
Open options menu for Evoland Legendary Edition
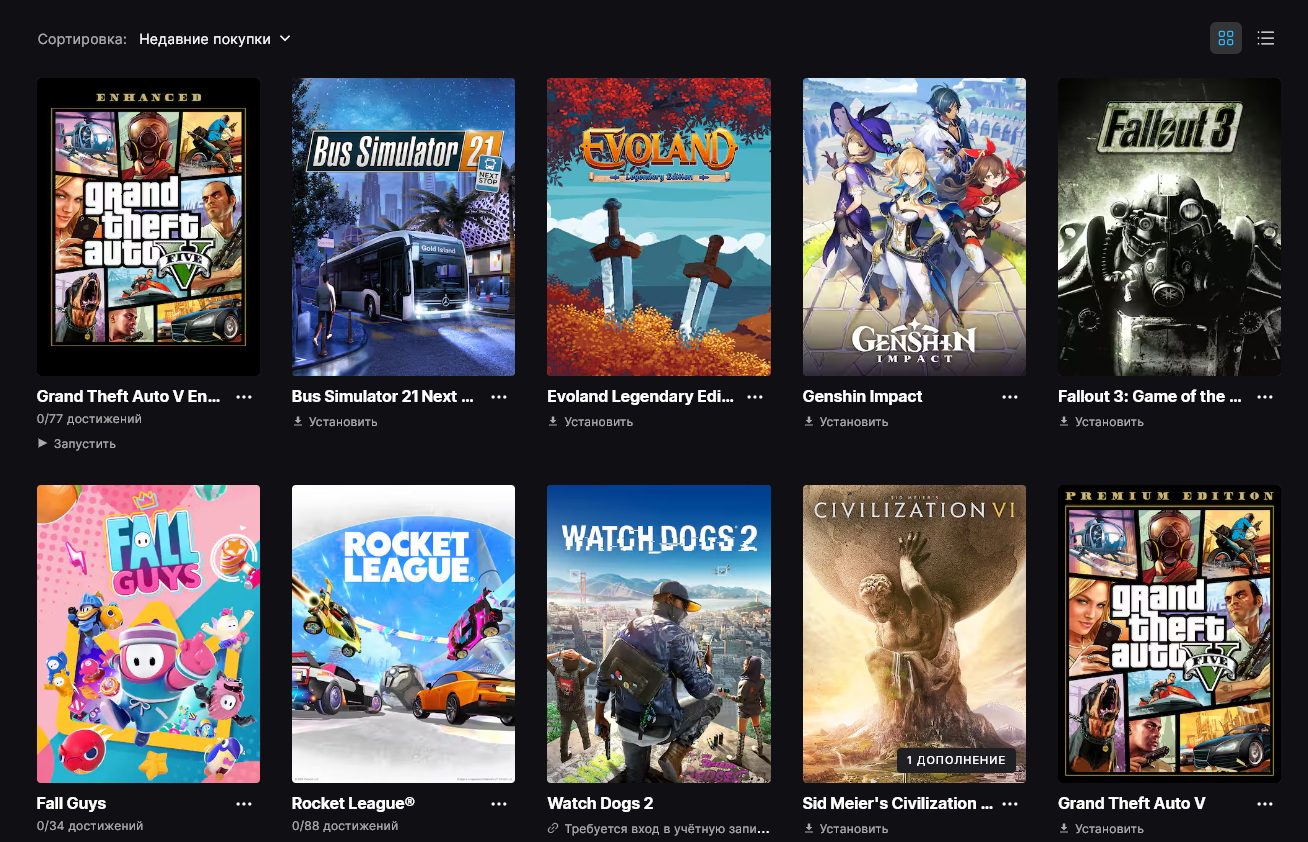point(755,397)
